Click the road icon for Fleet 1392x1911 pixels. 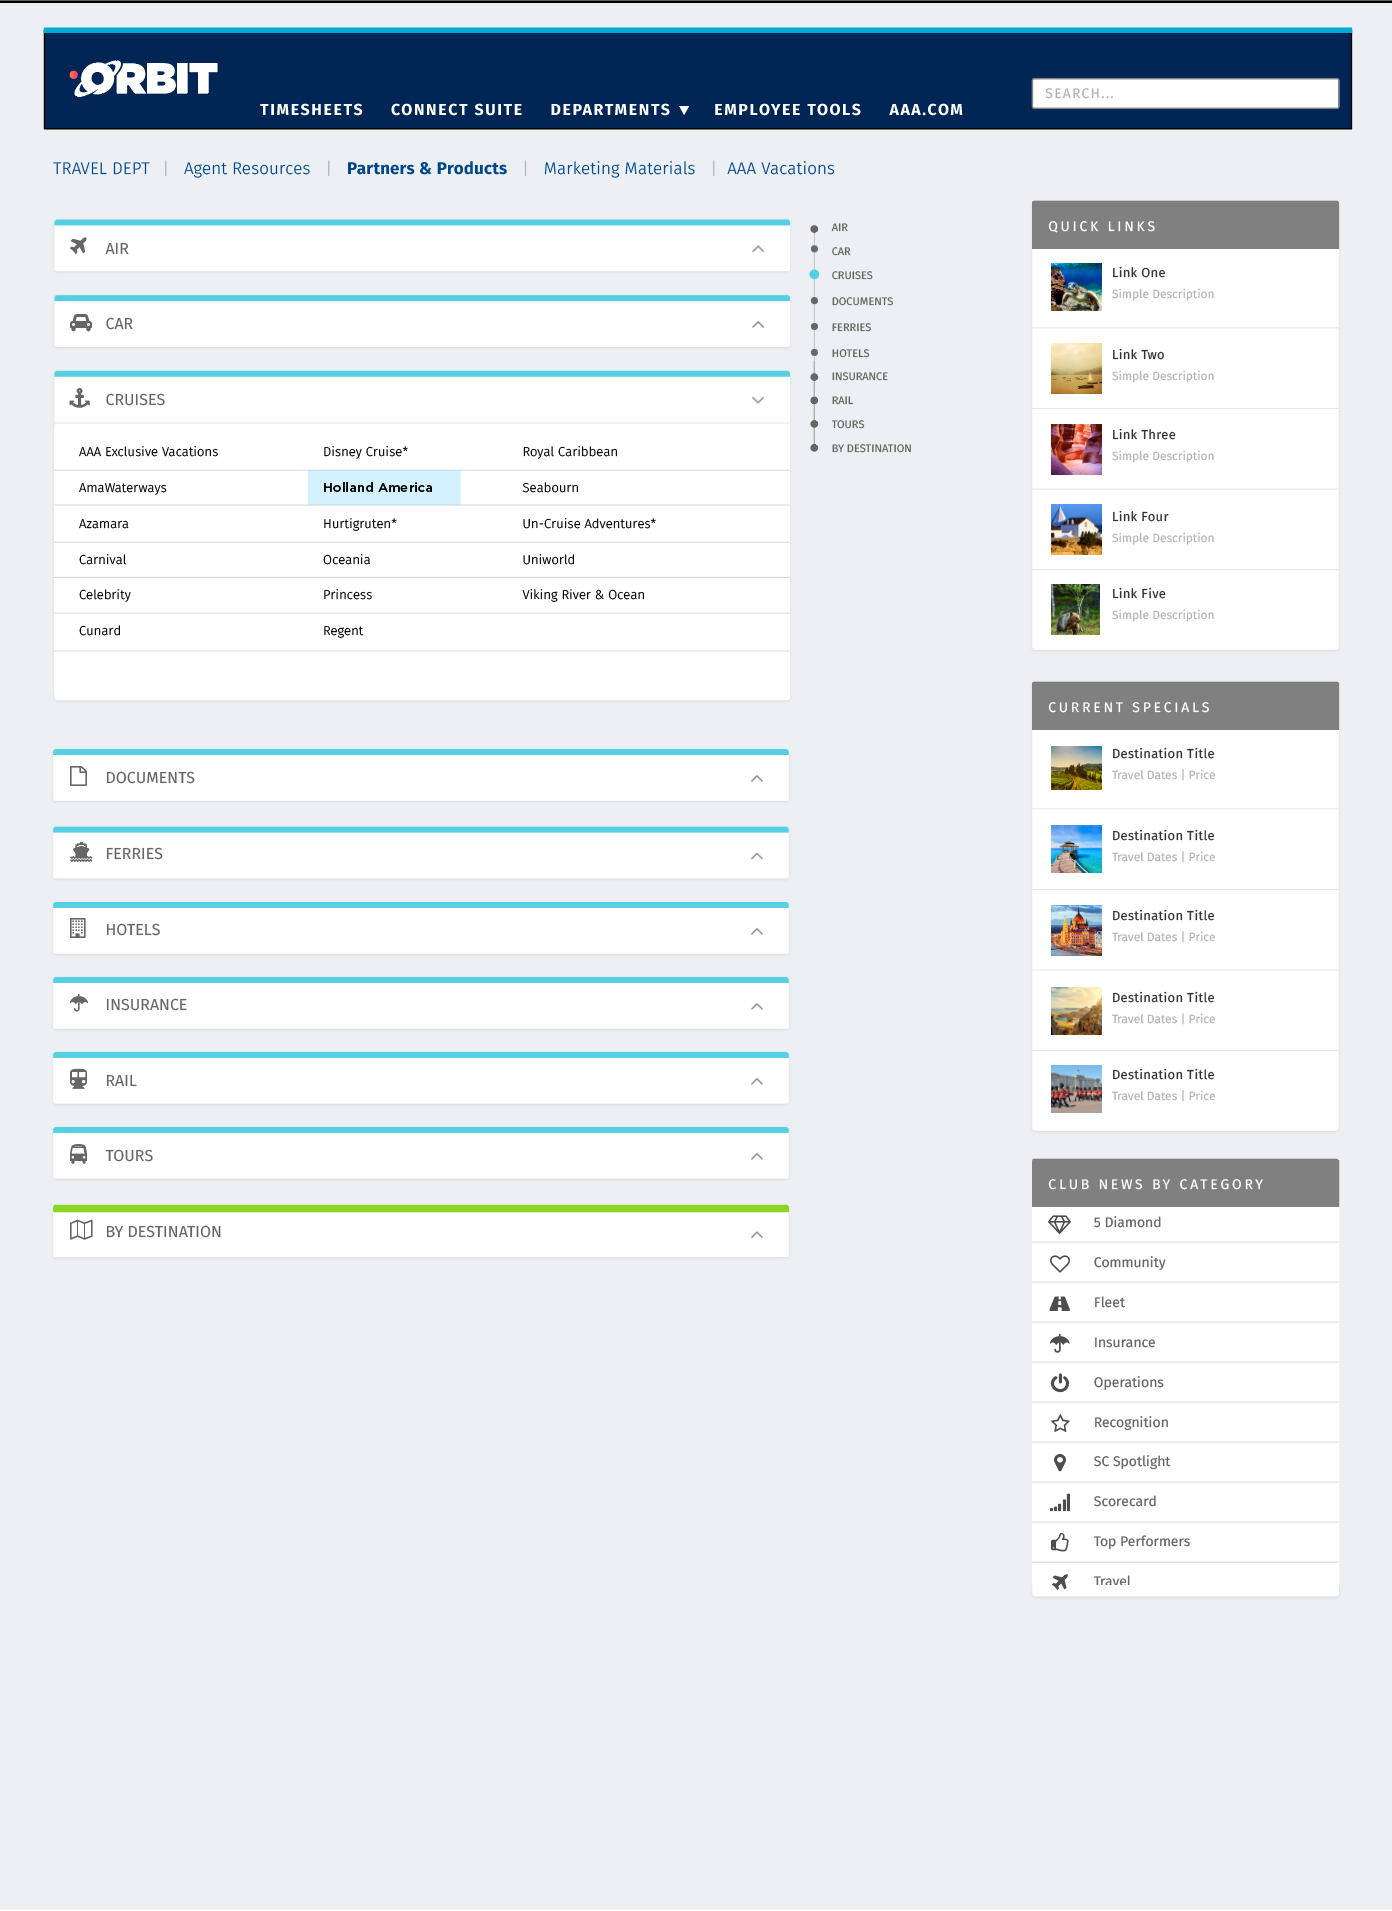(1060, 1303)
